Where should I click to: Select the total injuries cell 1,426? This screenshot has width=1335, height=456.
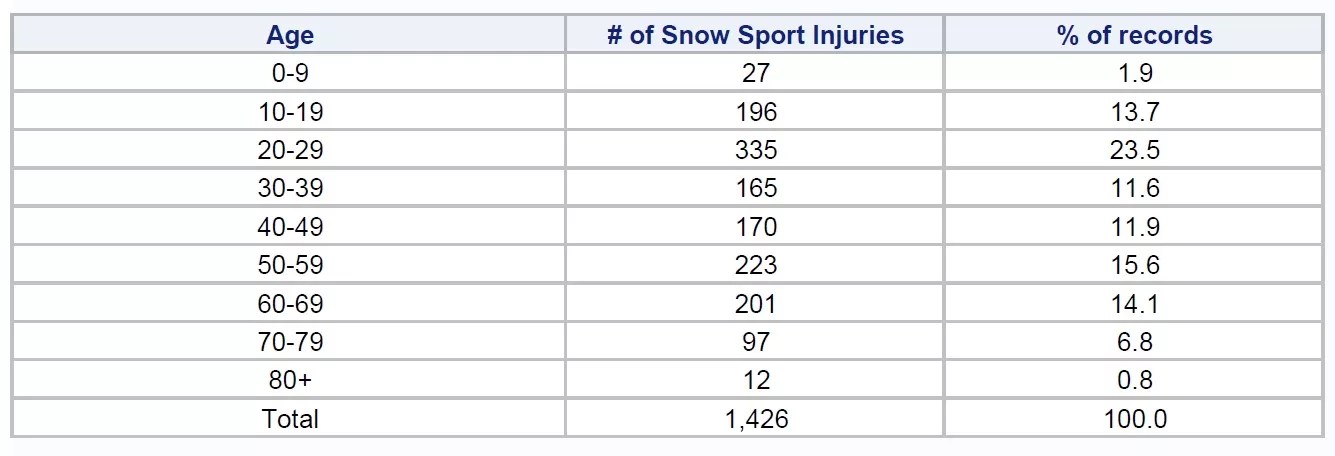(x=755, y=418)
